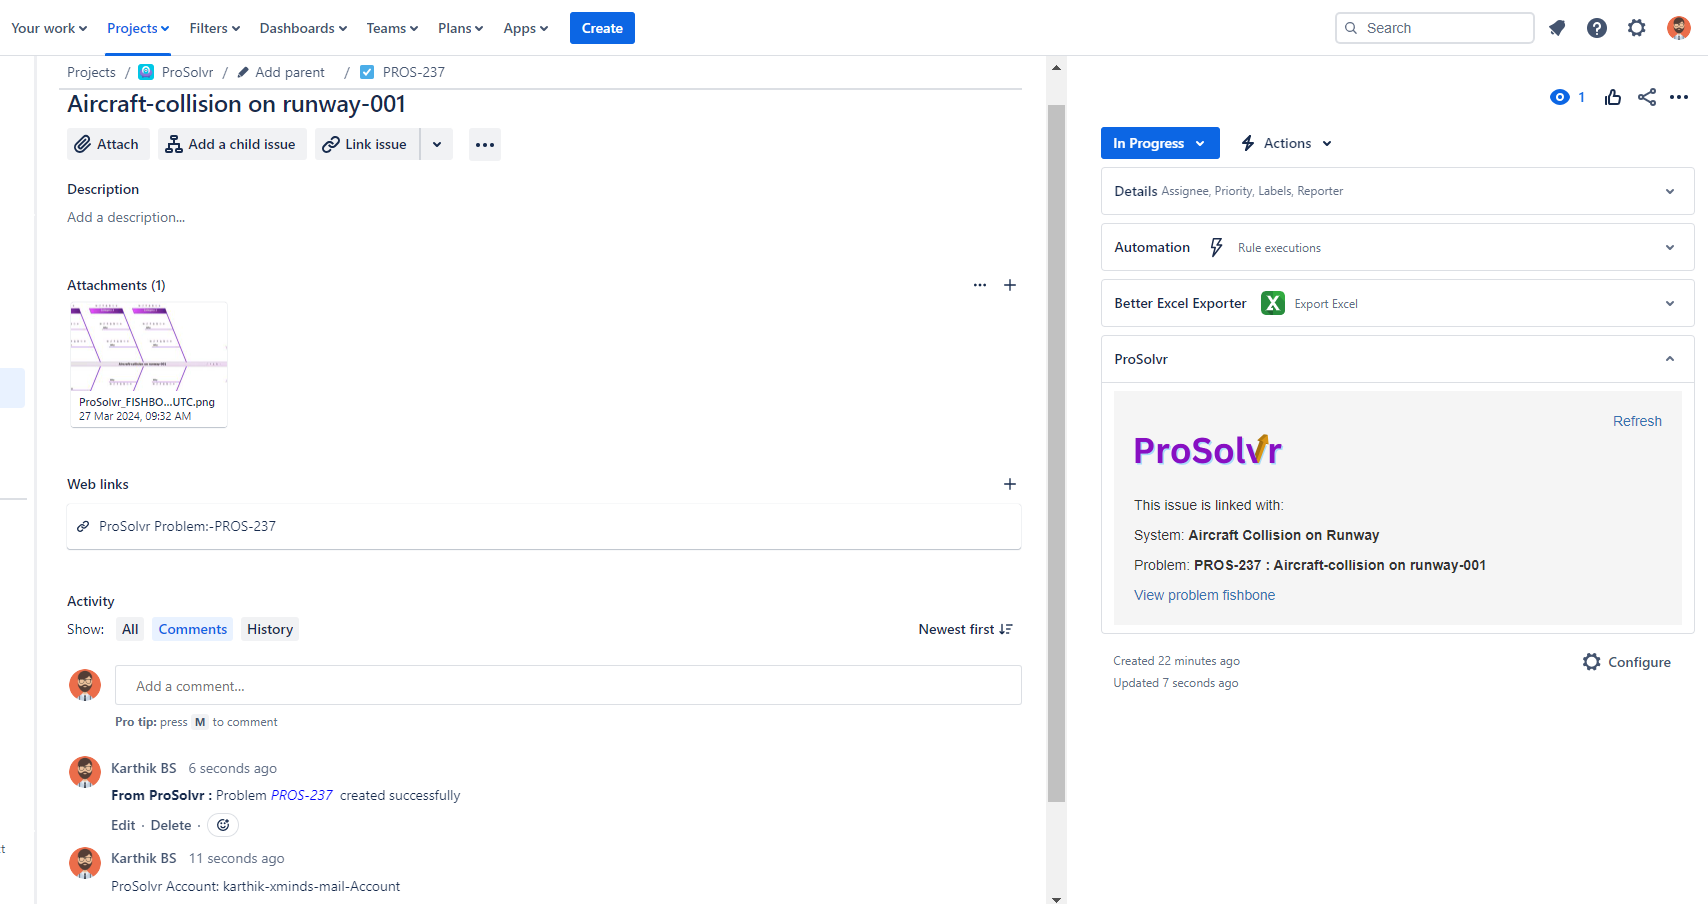
Task: Click the thumbs up vote icon
Action: pyautogui.click(x=1613, y=97)
